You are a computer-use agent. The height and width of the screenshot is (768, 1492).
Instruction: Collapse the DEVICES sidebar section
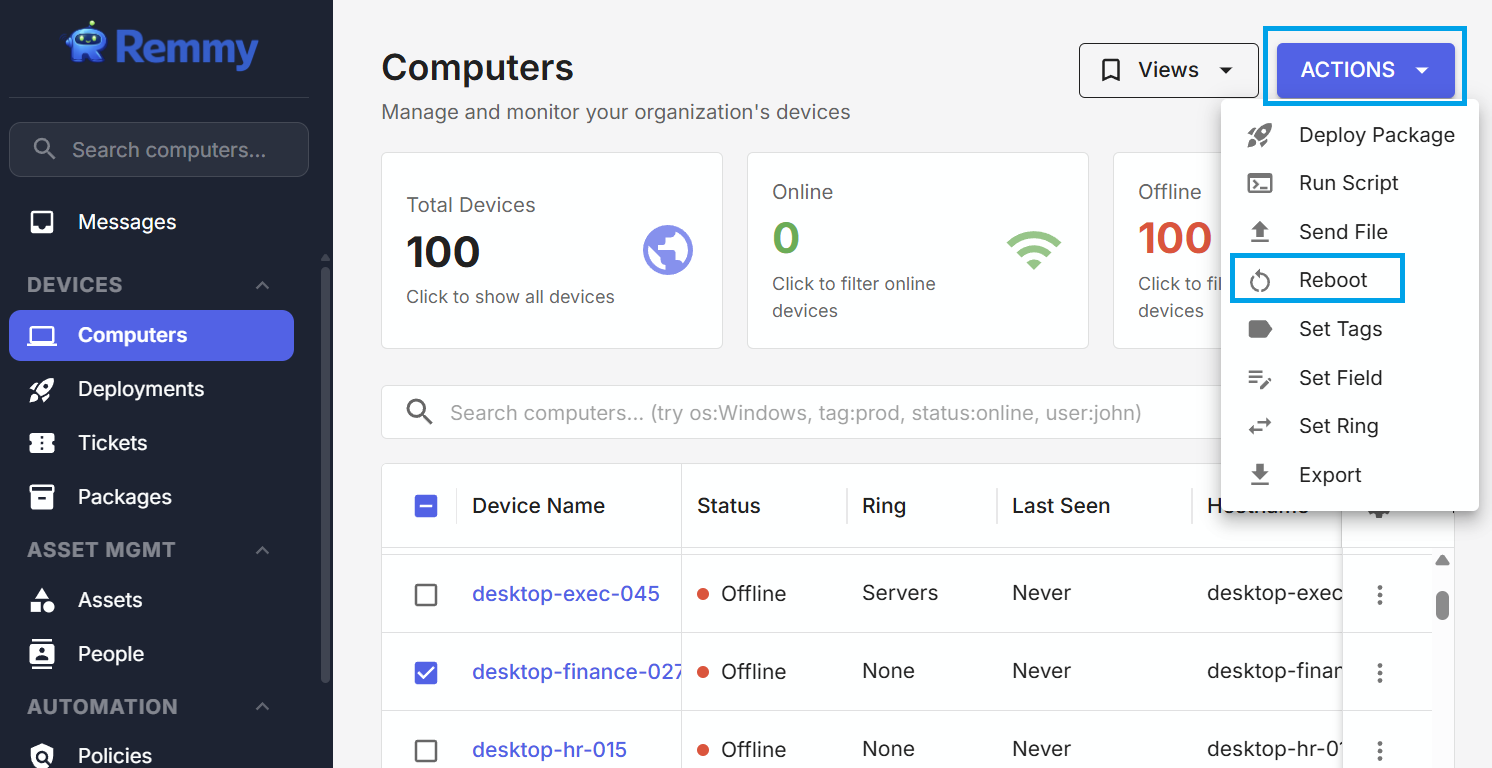(262, 285)
